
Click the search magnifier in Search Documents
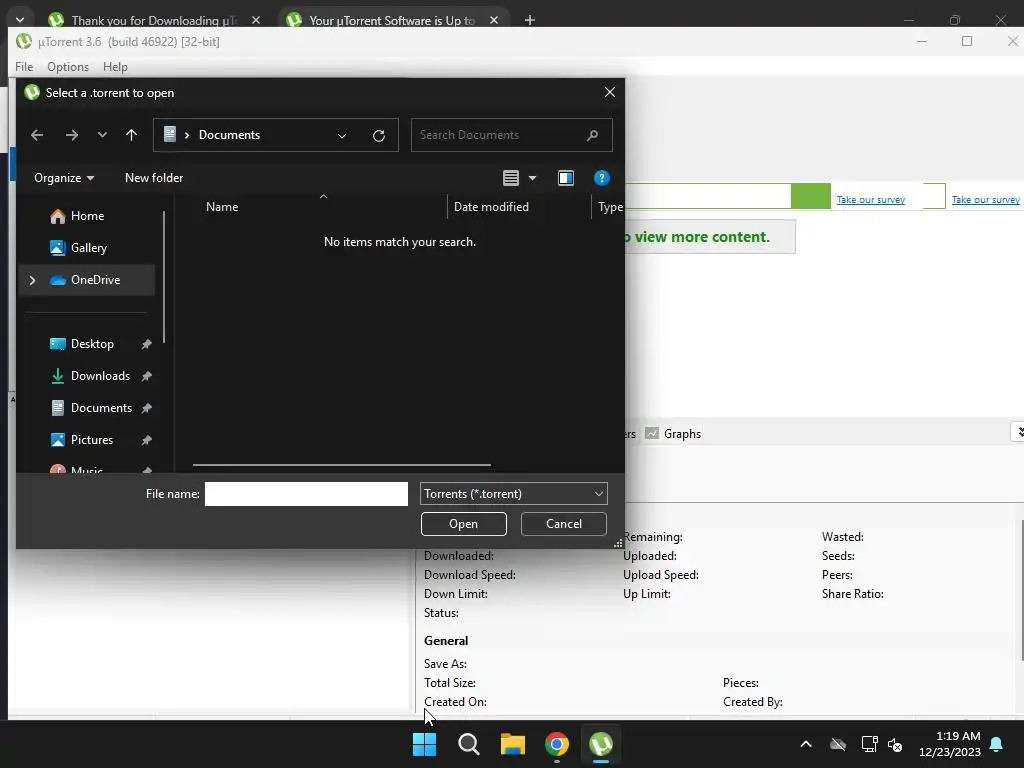pos(592,135)
